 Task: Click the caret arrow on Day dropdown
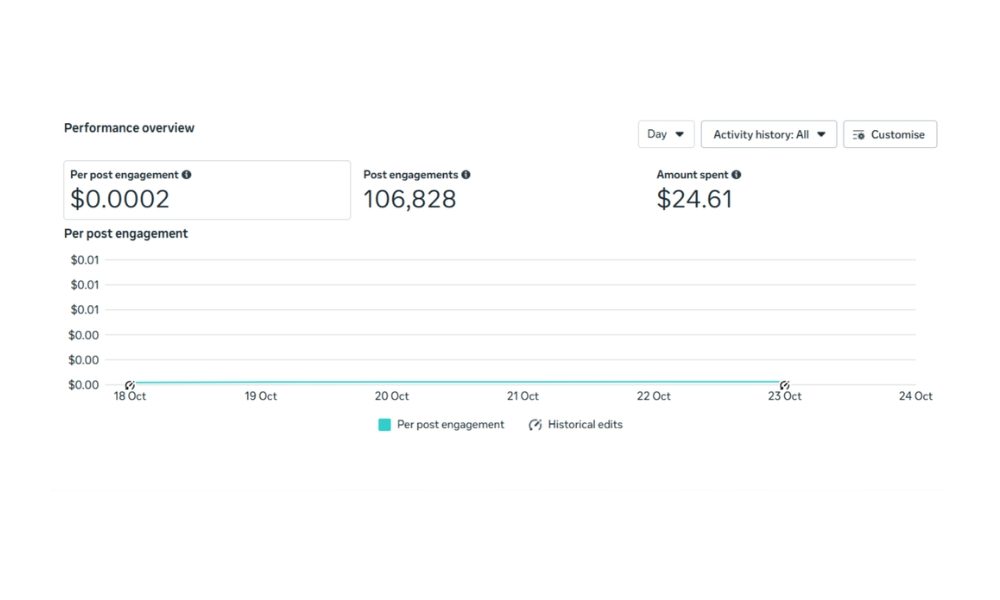(x=680, y=134)
